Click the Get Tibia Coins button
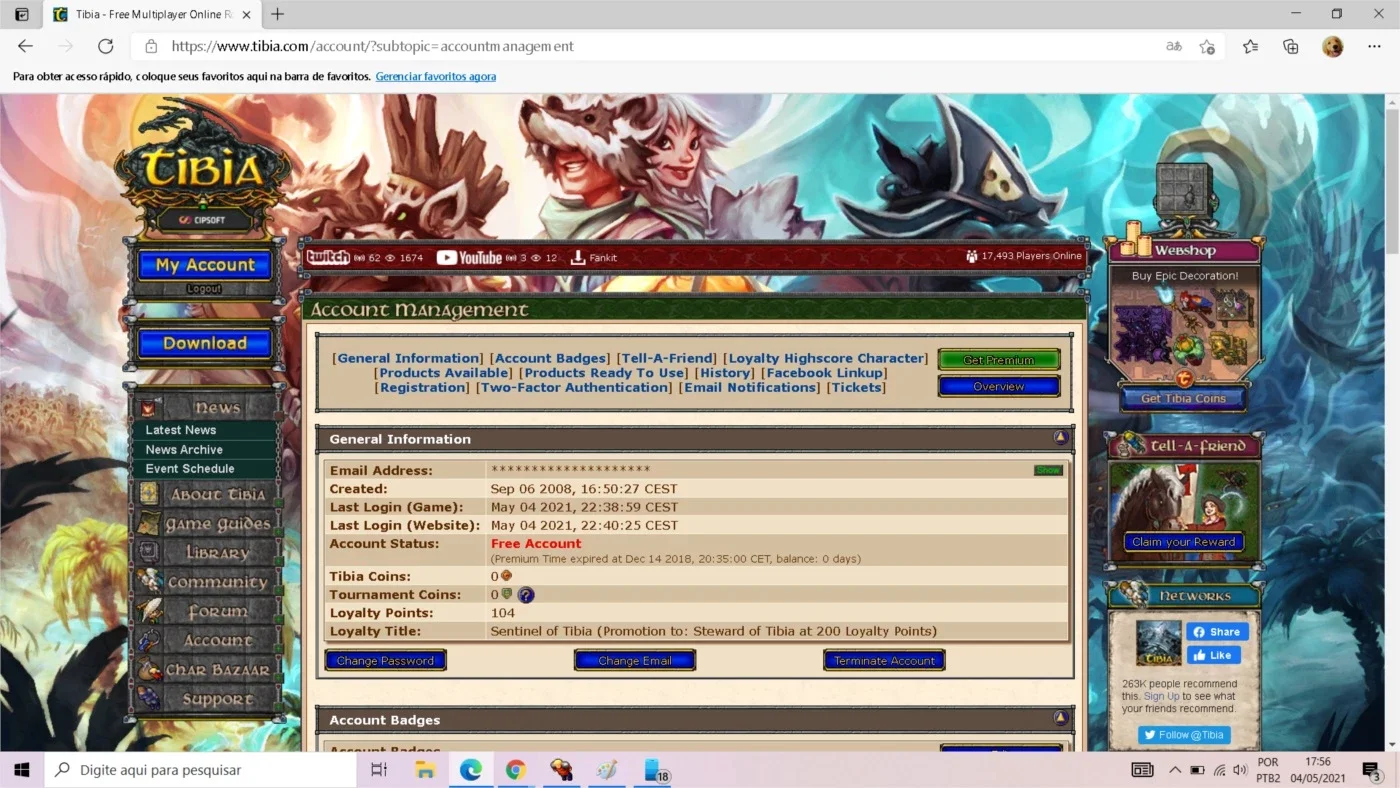Screen dimensions: 1400x788 1184,398
